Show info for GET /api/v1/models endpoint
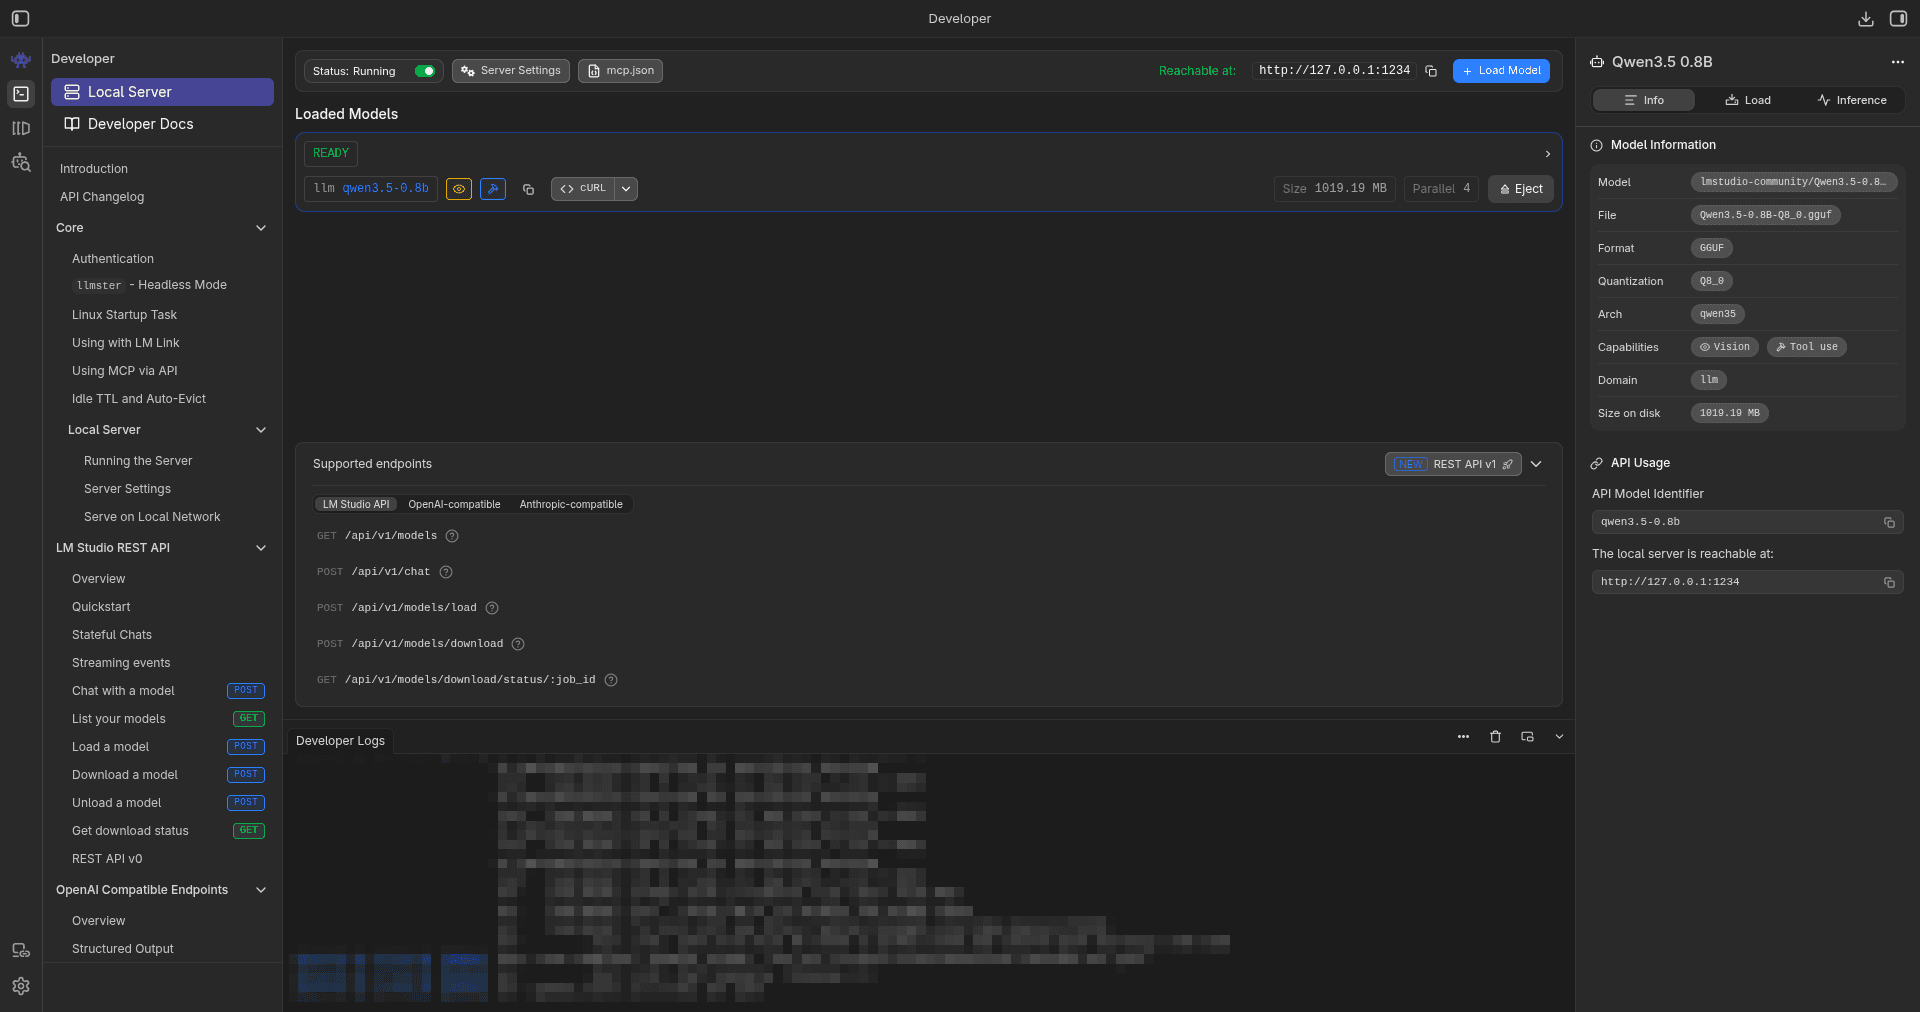Screen dimensions: 1920x1012 452,536
